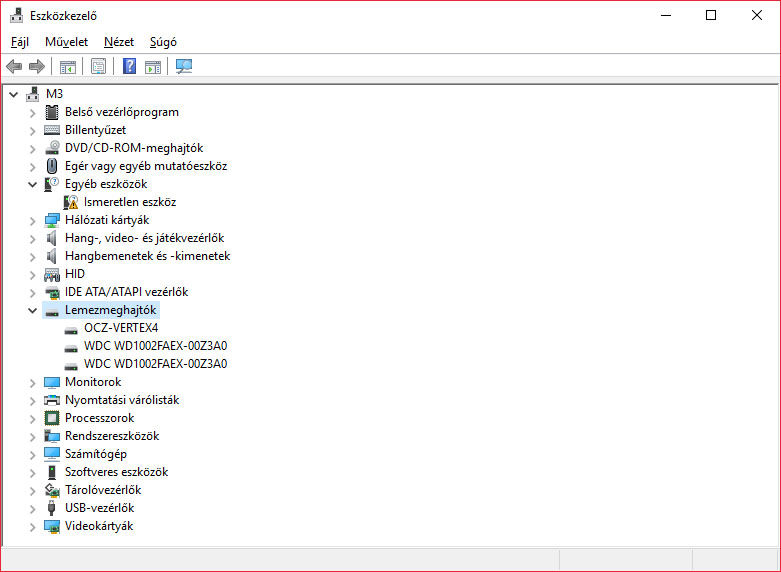Click the M3 computer icon
Screen dimensions: 781x572
click(x=33, y=94)
